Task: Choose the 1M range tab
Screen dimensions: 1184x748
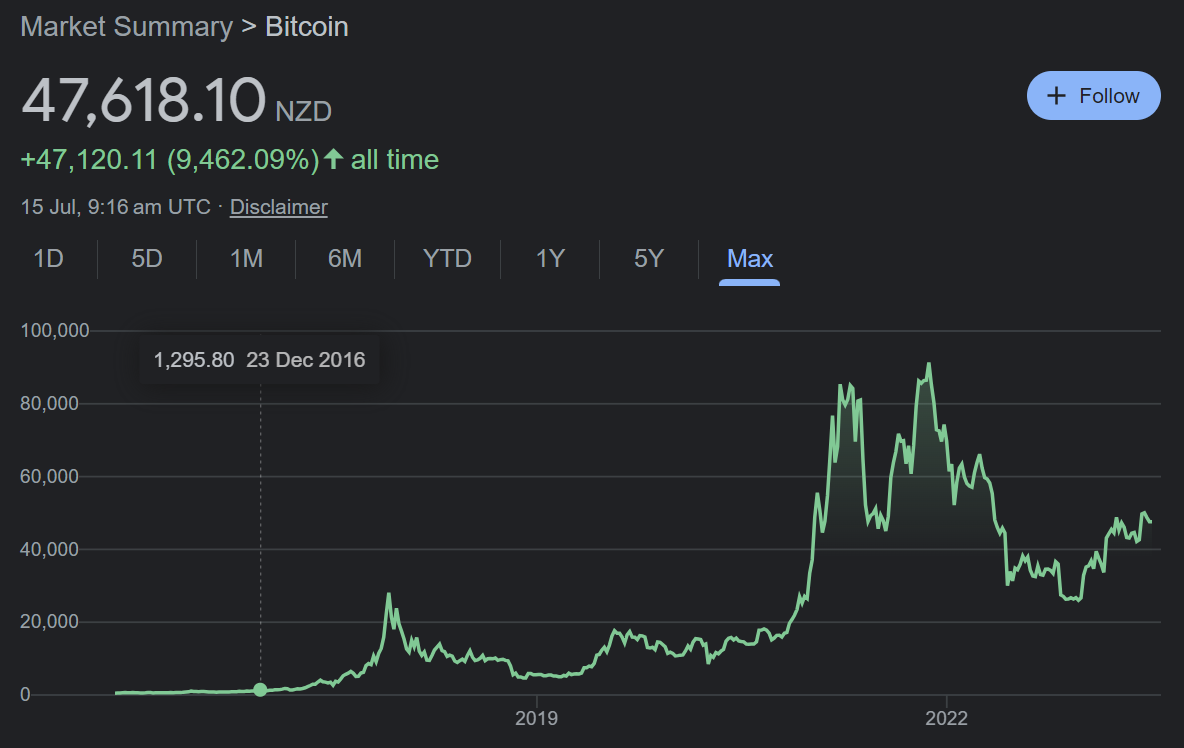Action: 246,259
